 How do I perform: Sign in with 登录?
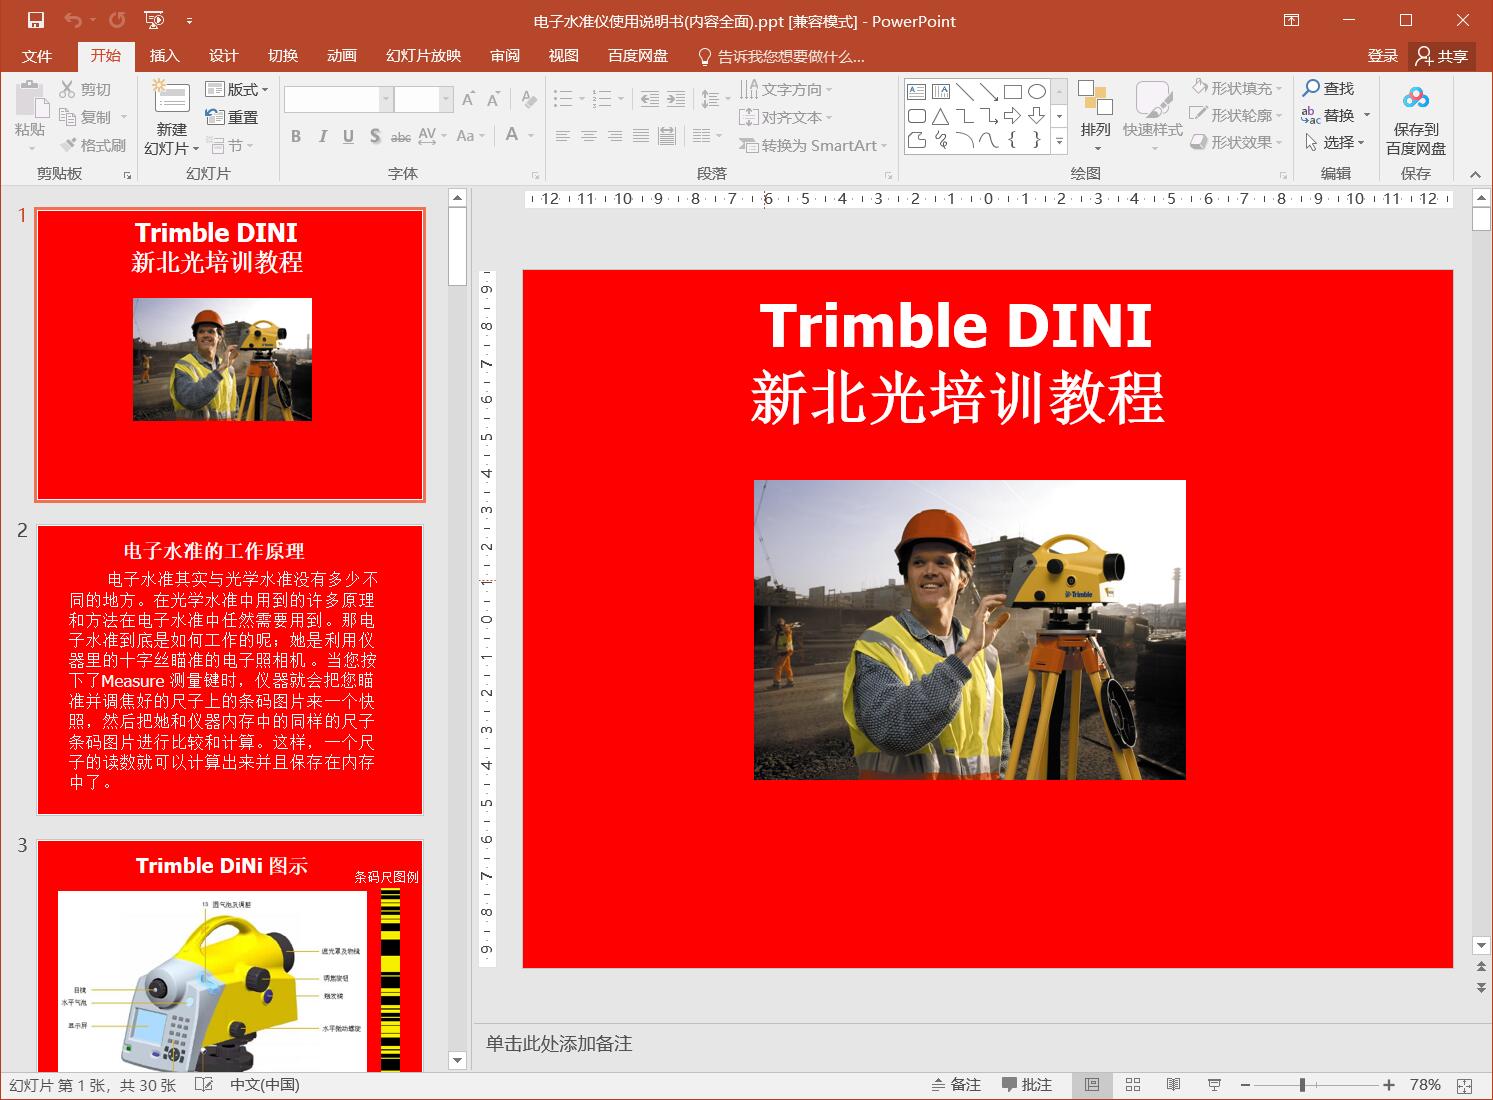pos(1383,56)
